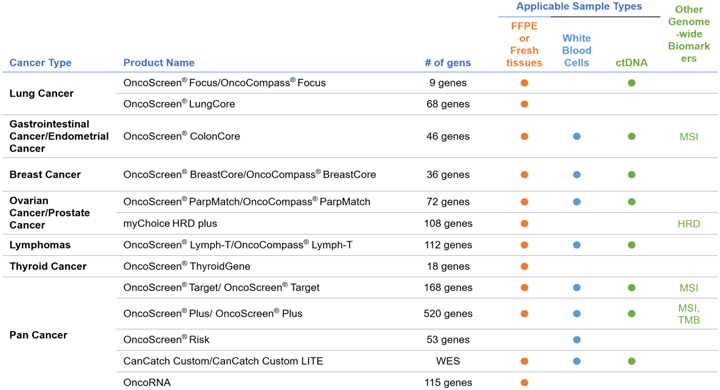Select the "Lymphomas" row label
Image resolution: width=720 pixels, height=390 pixels.
(40, 245)
